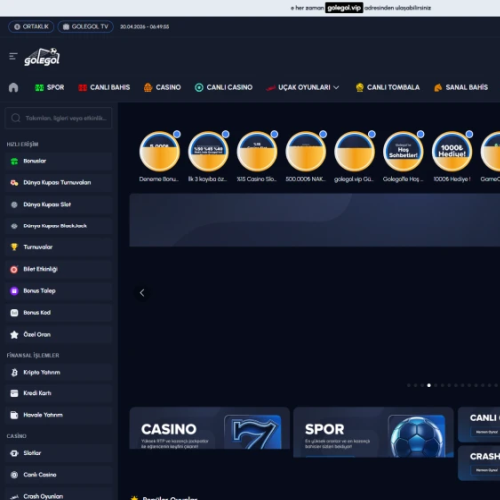Open Kripto Yatırım bitcoin item

pyautogui.click(x=59, y=372)
